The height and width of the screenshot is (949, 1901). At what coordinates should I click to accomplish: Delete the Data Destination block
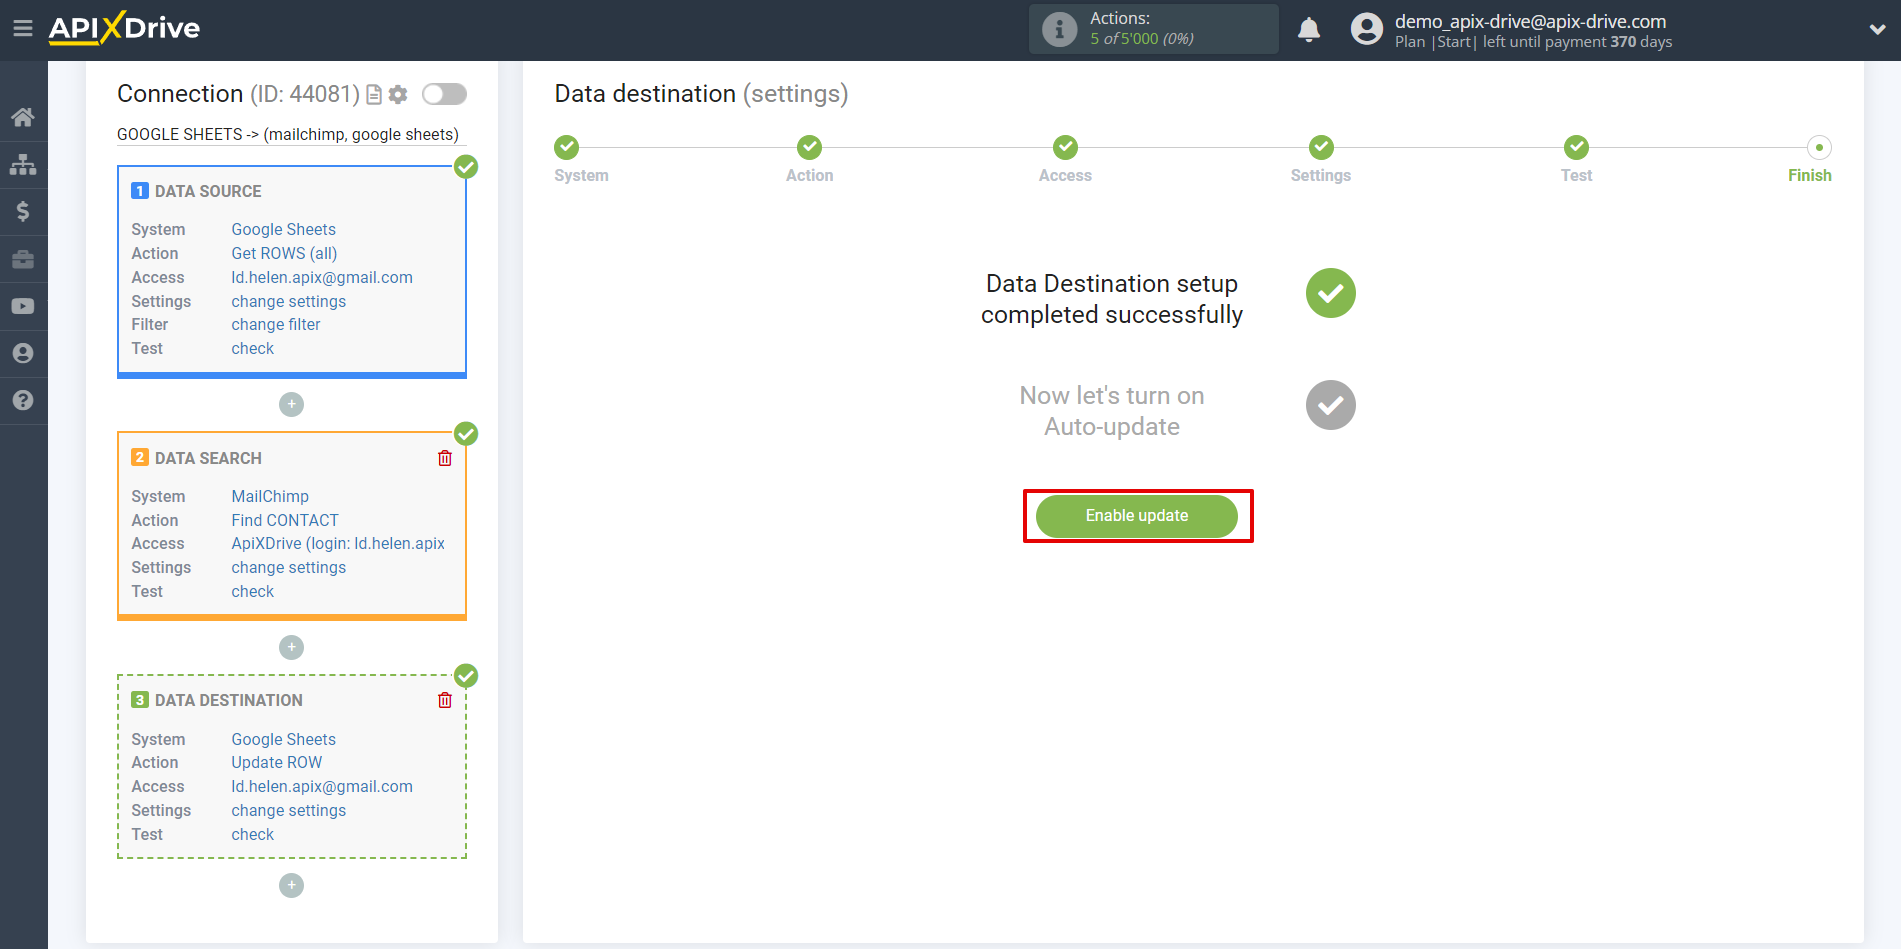[x=445, y=700]
